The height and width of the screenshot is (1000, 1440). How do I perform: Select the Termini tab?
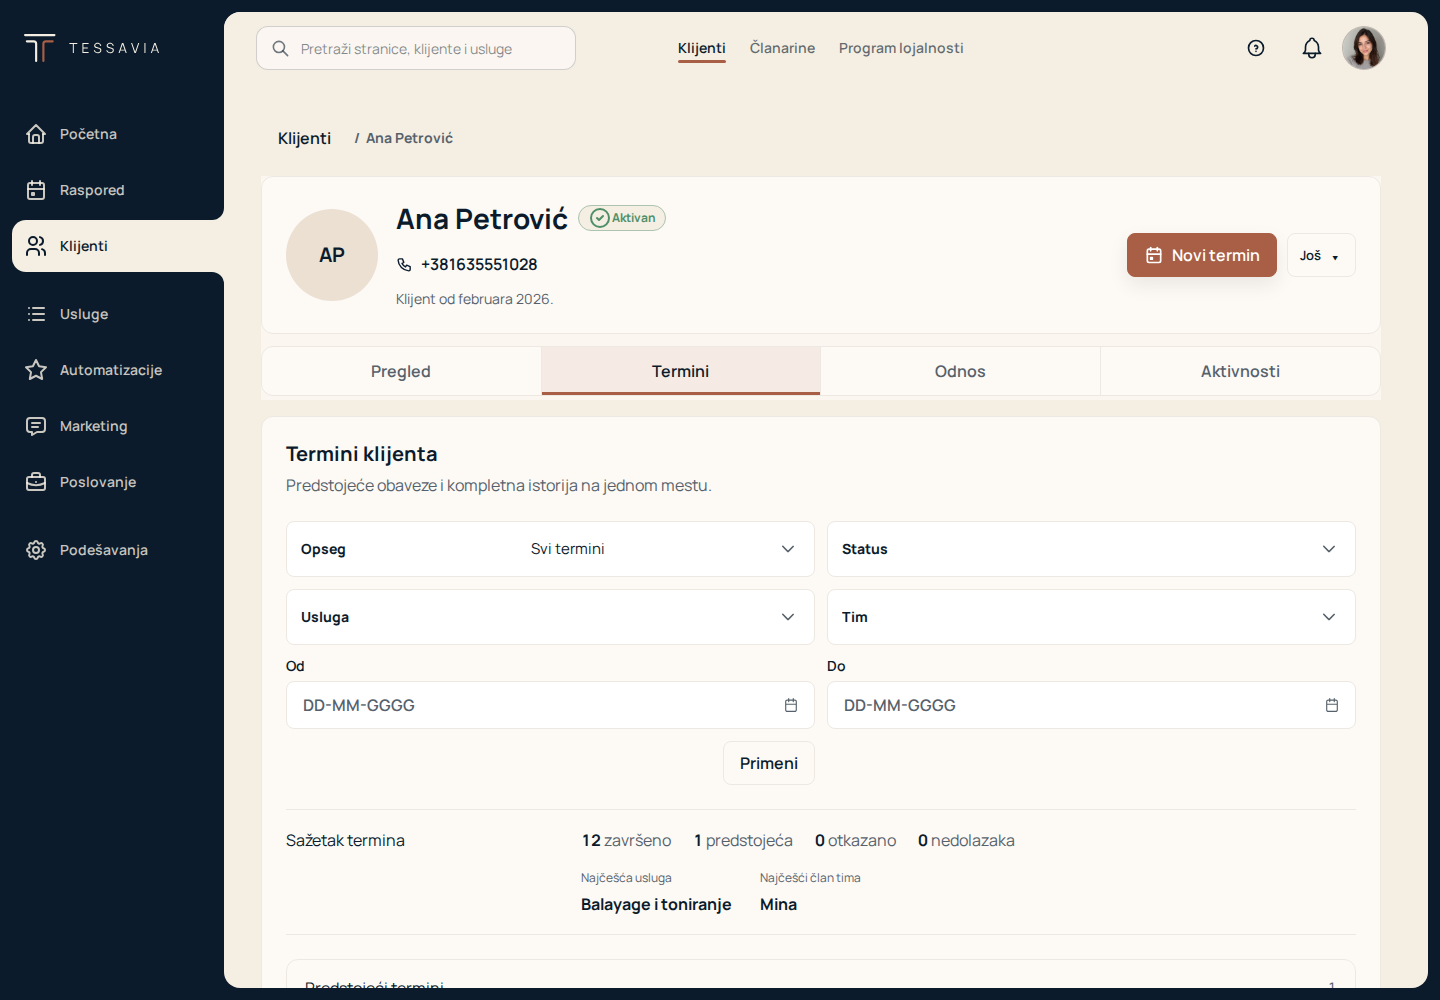pyautogui.click(x=681, y=371)
